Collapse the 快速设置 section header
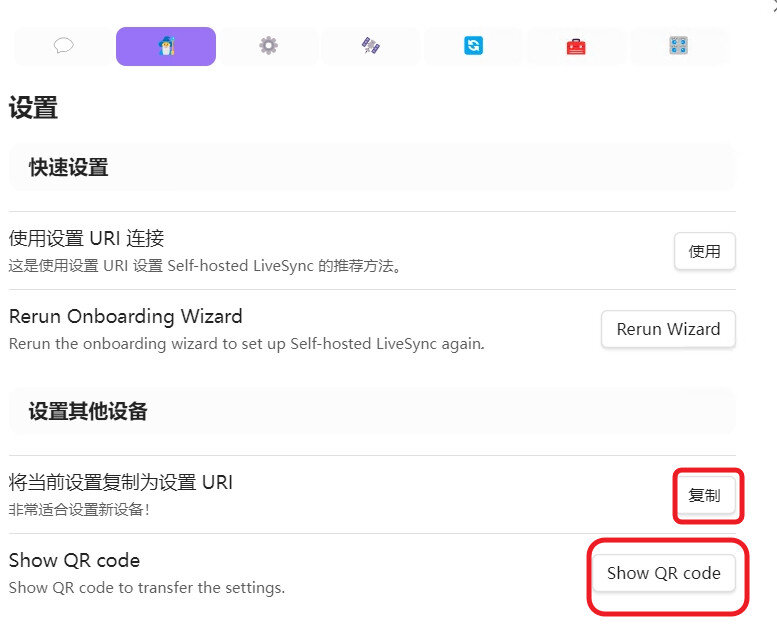The image size is (777, 630). (372, 167)
